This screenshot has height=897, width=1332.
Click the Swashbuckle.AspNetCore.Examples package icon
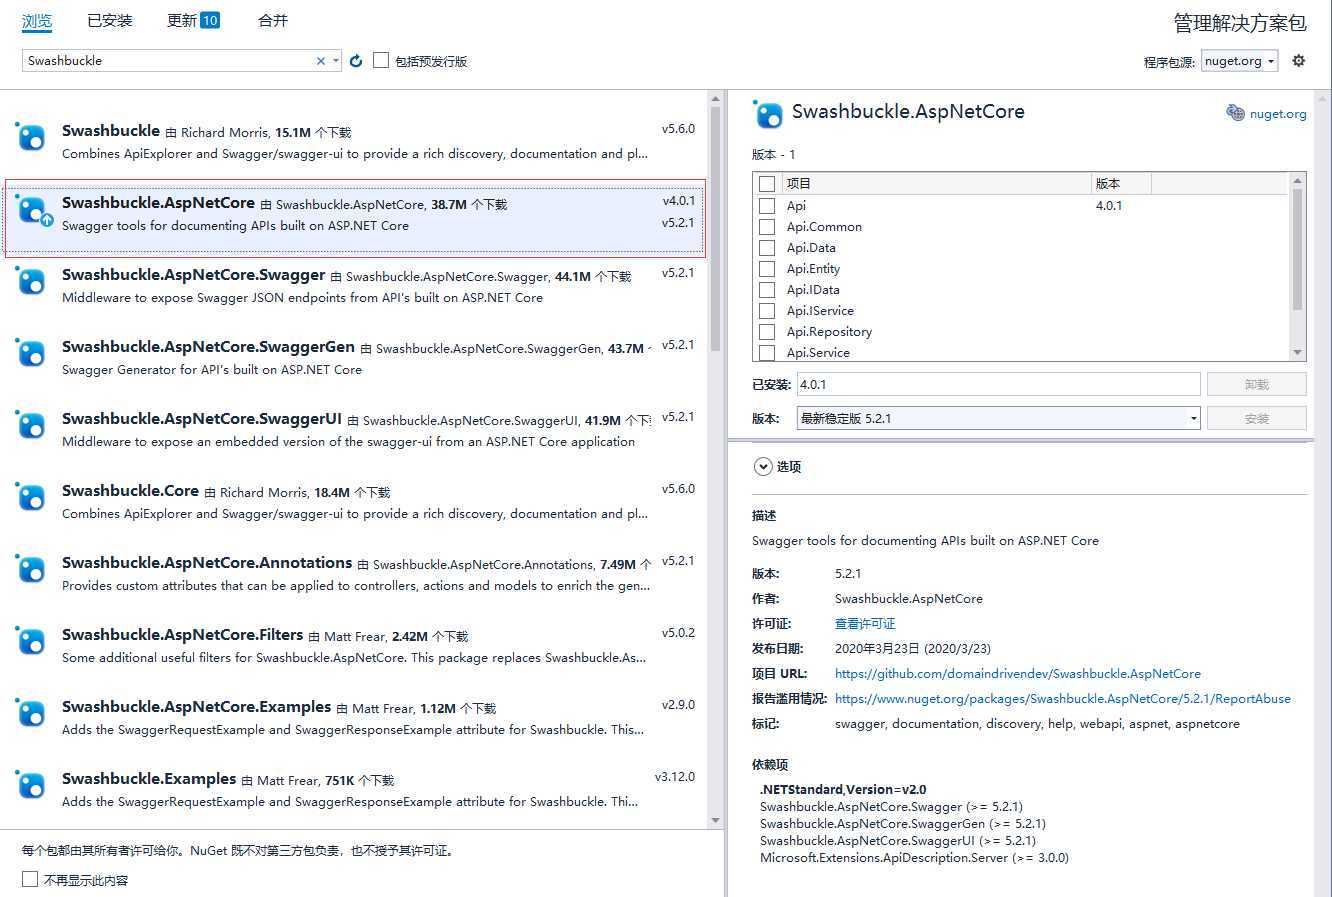point(31,712)
